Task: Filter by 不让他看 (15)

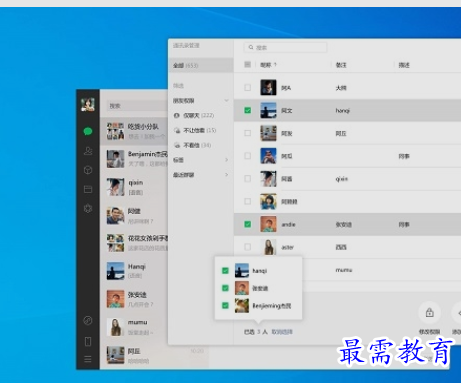Action: [200, 130]
